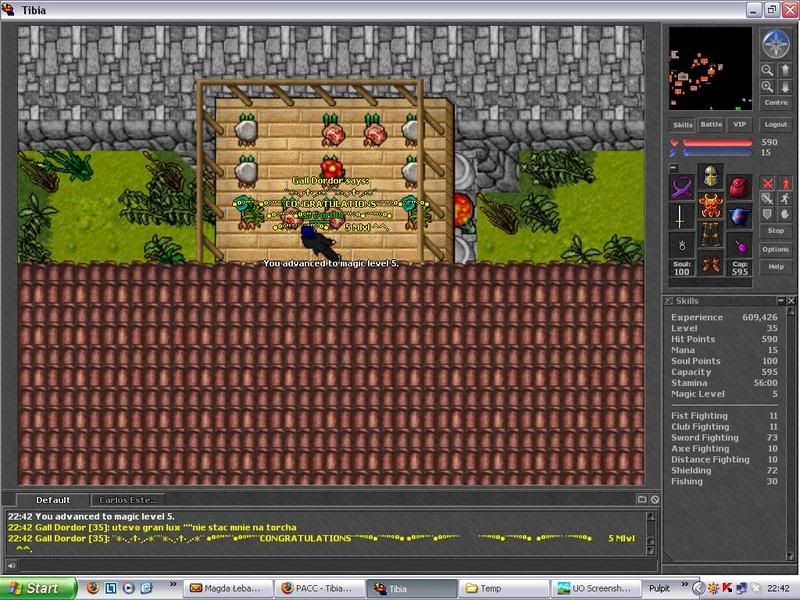Image resolution: width=800 pixels, height=600 pixels.
Task: Enable defensive fight mode
Action: [767, 214]
